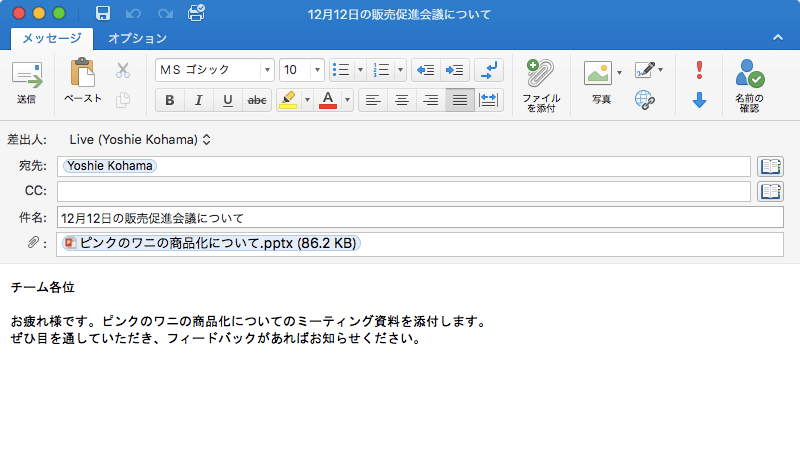
Task: Open font size 10 dropdown
Action: point(317,70)
